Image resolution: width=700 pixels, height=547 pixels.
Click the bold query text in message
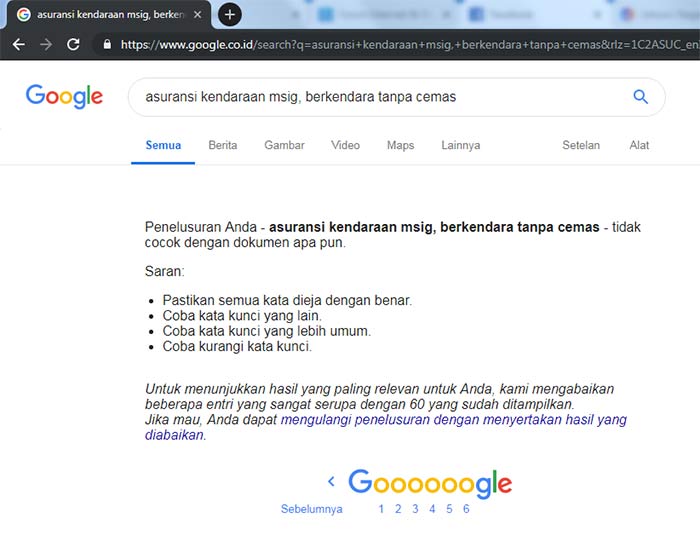434,227
